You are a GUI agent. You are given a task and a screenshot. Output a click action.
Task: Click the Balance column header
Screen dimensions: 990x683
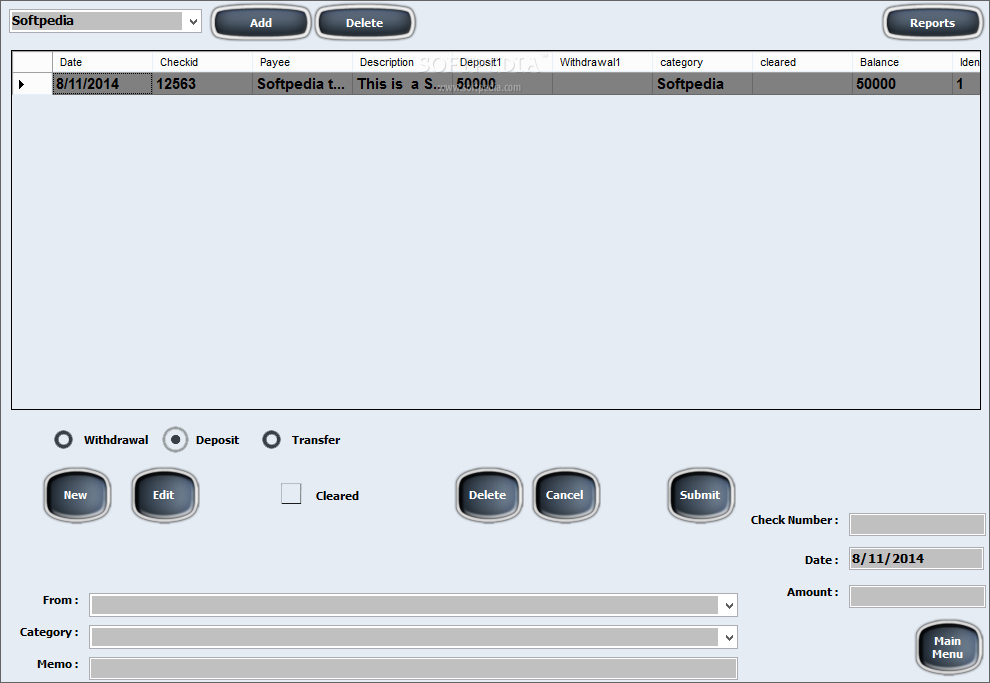(x=902, y=62)
